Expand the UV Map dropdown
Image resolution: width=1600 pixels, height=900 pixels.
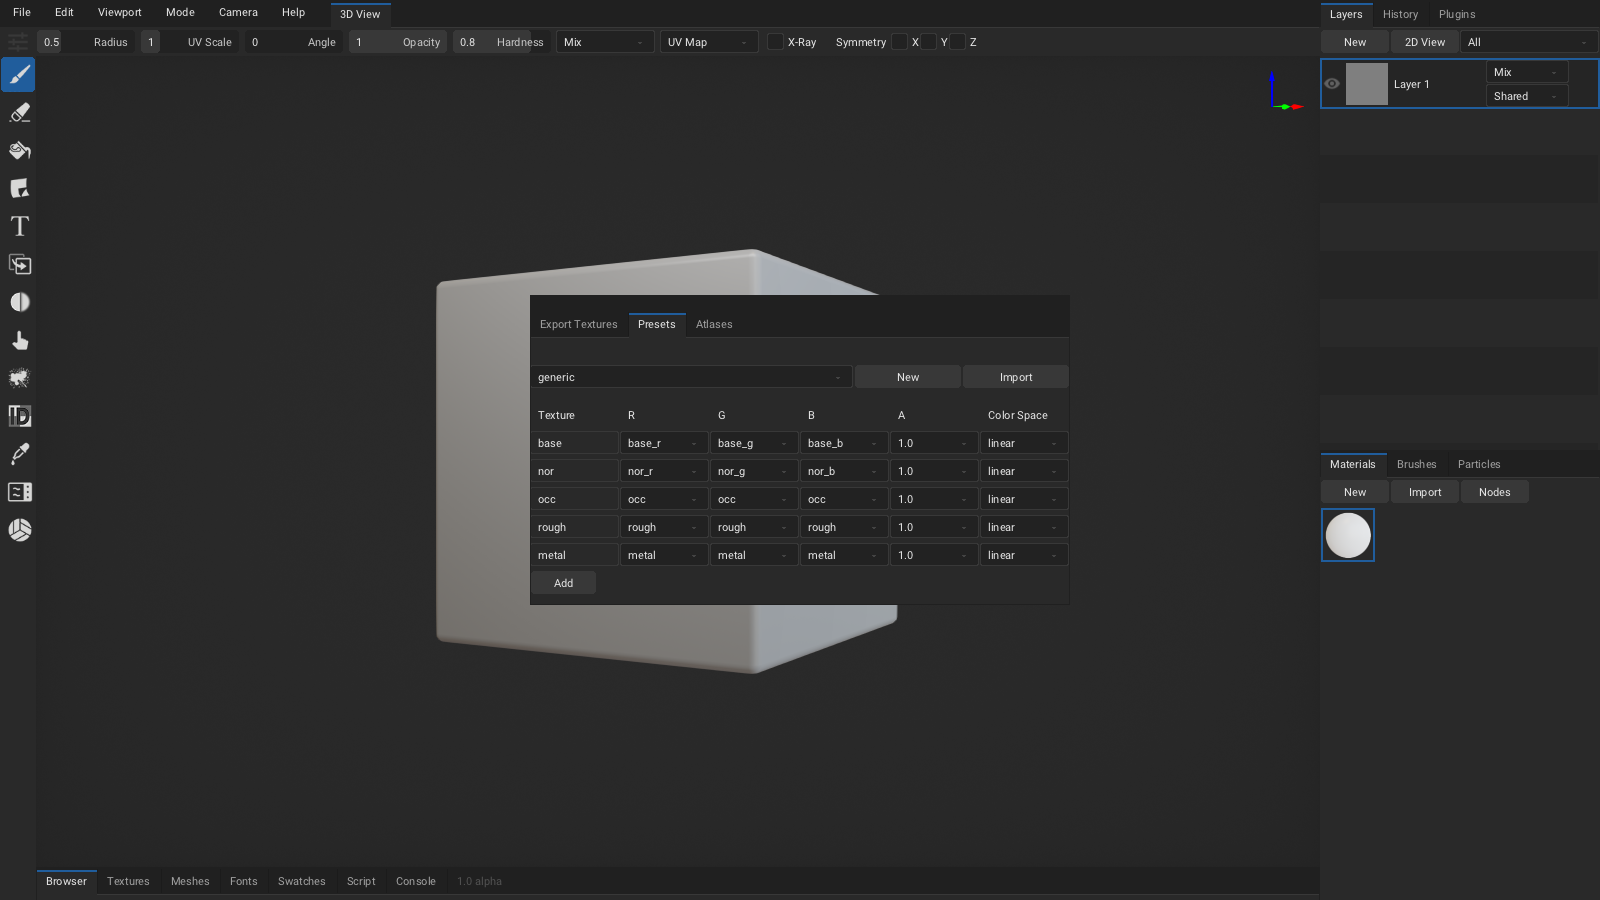pos(708,42)
